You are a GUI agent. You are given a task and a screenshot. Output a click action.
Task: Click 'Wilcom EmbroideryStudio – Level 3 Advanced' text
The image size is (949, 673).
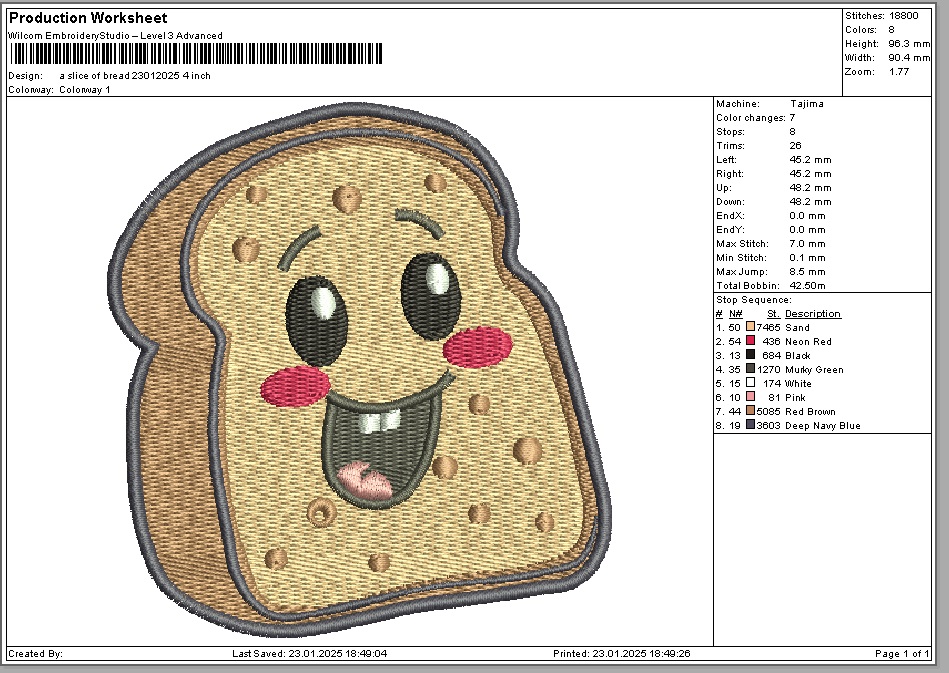pos(116,36)
